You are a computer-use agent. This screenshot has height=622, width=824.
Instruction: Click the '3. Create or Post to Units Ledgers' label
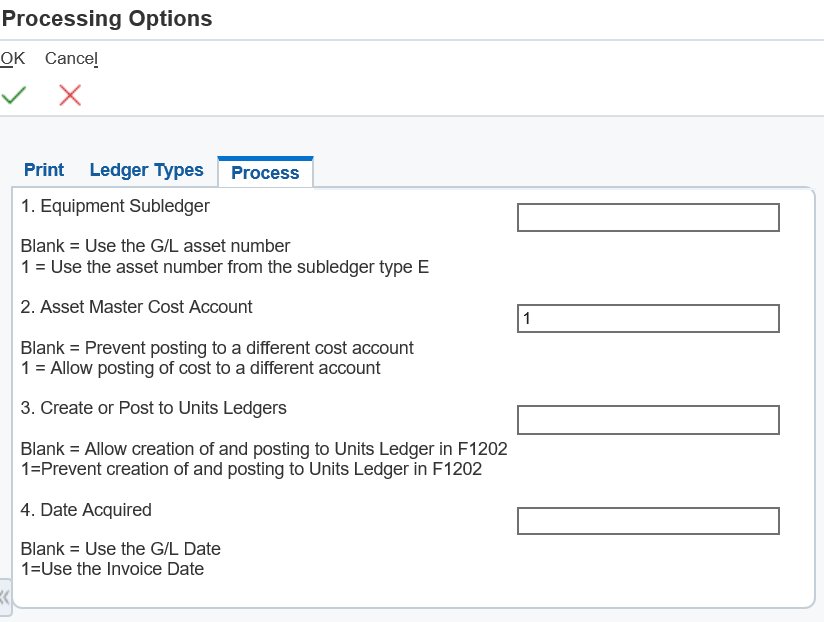tap(153, 408)
